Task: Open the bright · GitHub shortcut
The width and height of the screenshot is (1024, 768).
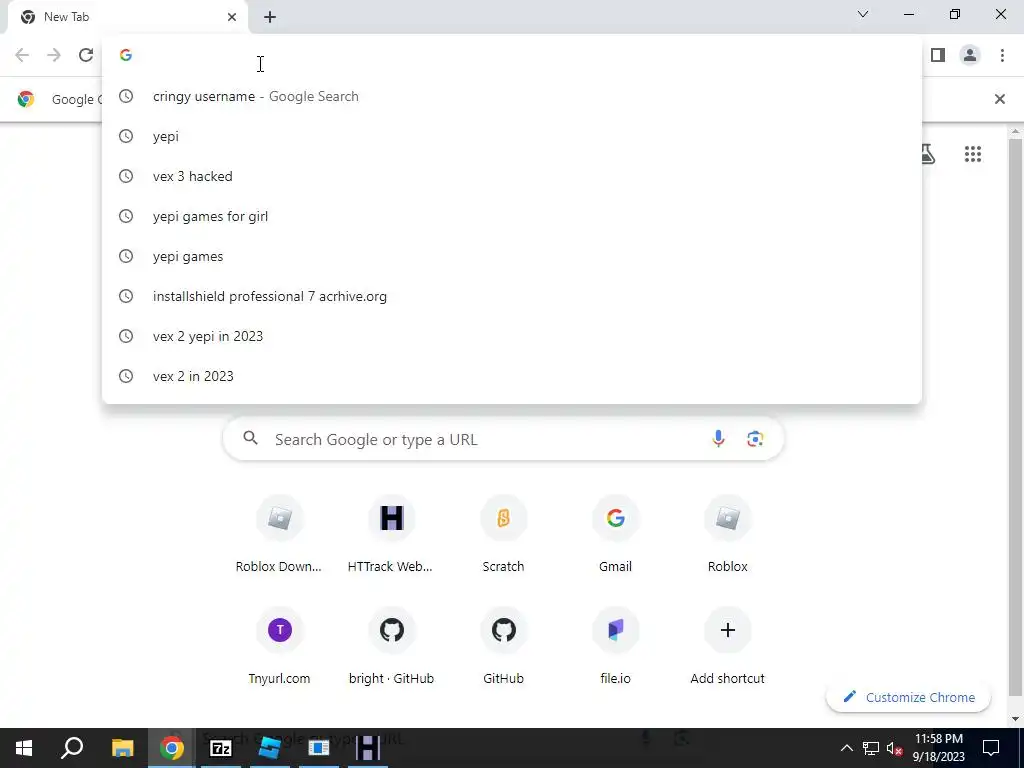Action: click(391, 647)
